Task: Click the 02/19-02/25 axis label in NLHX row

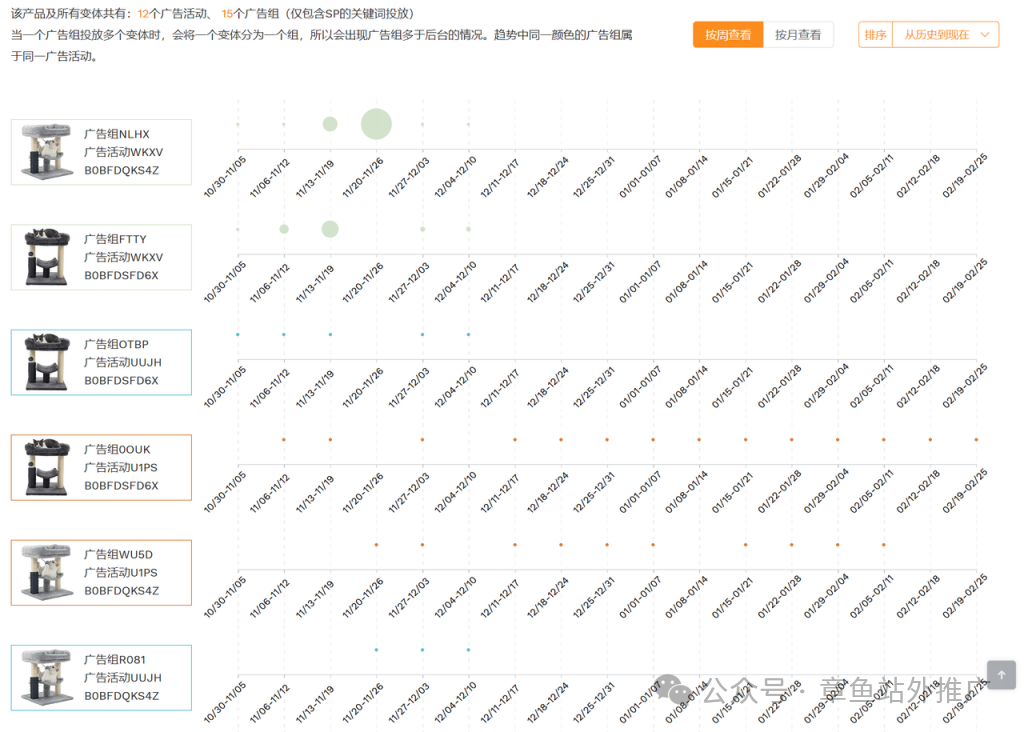Action: click(x=964, y=176)
